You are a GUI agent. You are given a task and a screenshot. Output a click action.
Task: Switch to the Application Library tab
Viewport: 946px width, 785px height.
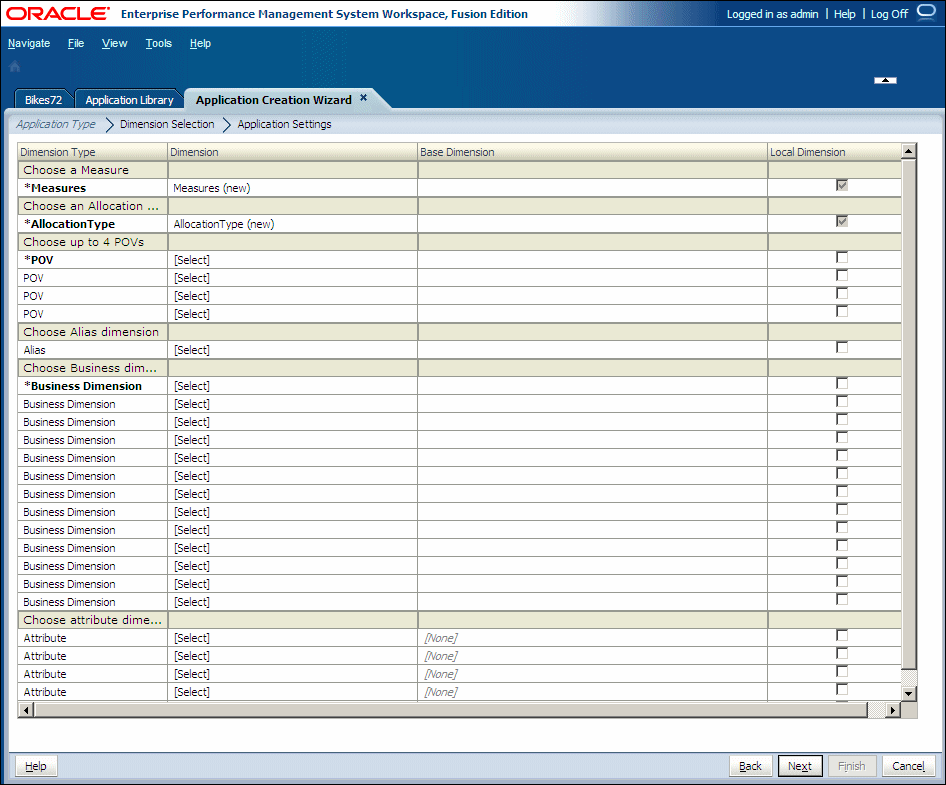(128, 99)
